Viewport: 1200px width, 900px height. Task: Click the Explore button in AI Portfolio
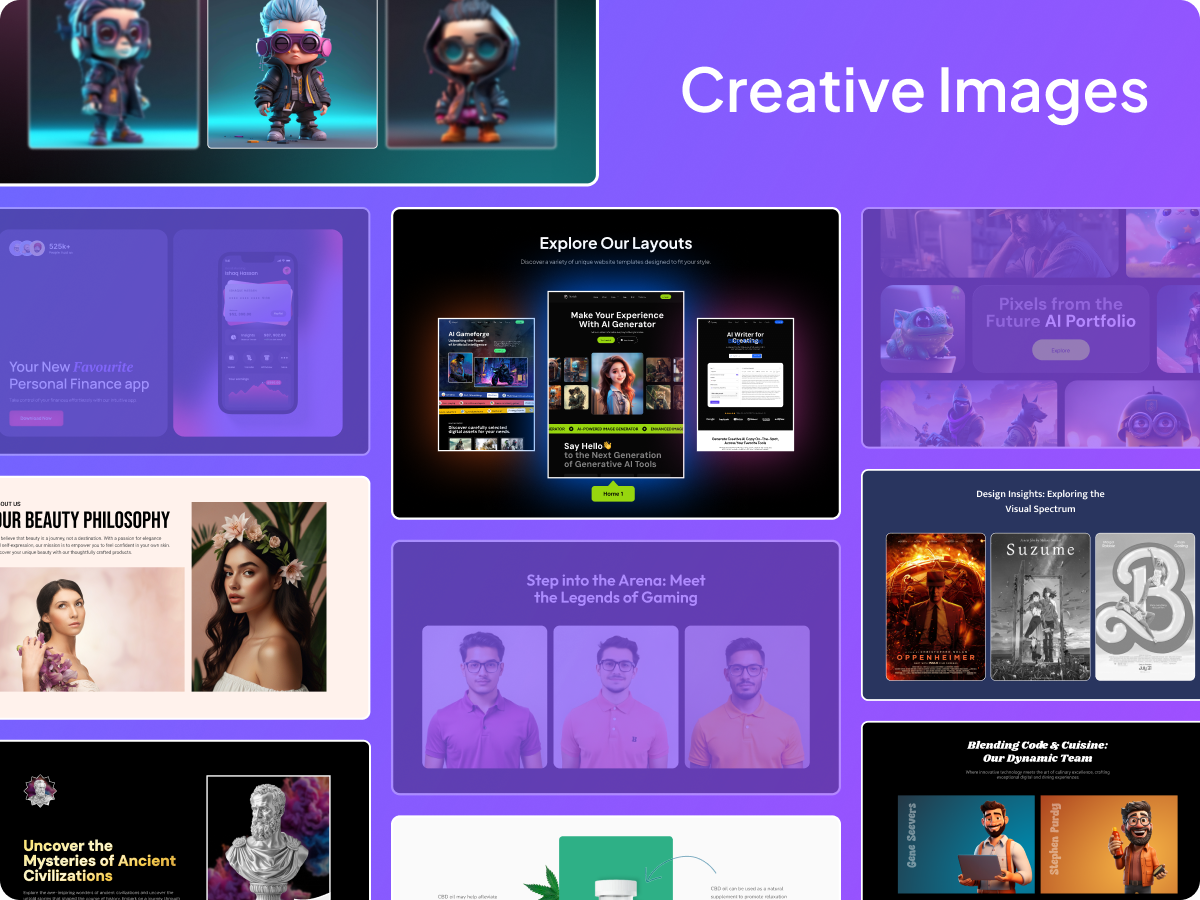tap(1060, 350)
